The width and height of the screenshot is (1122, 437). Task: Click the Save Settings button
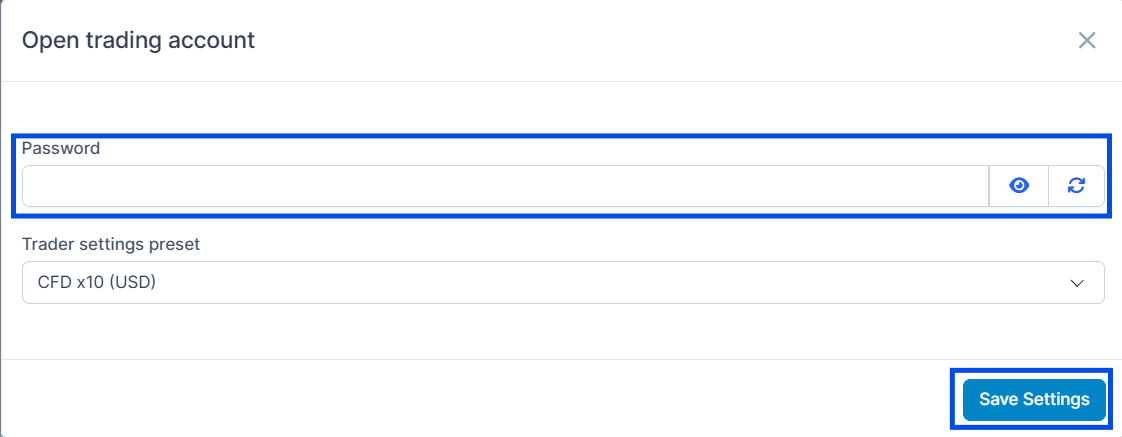1034,399
